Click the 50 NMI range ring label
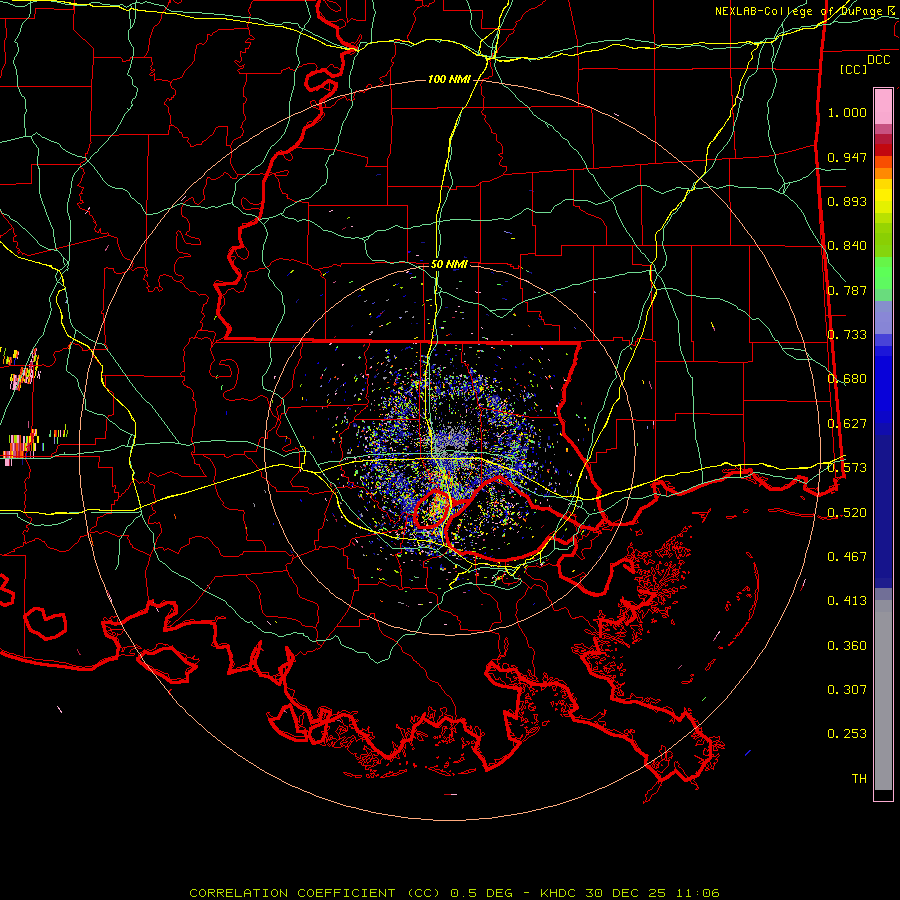The width and height of the screenshot is (900, 900). click(x=449, y=264)
